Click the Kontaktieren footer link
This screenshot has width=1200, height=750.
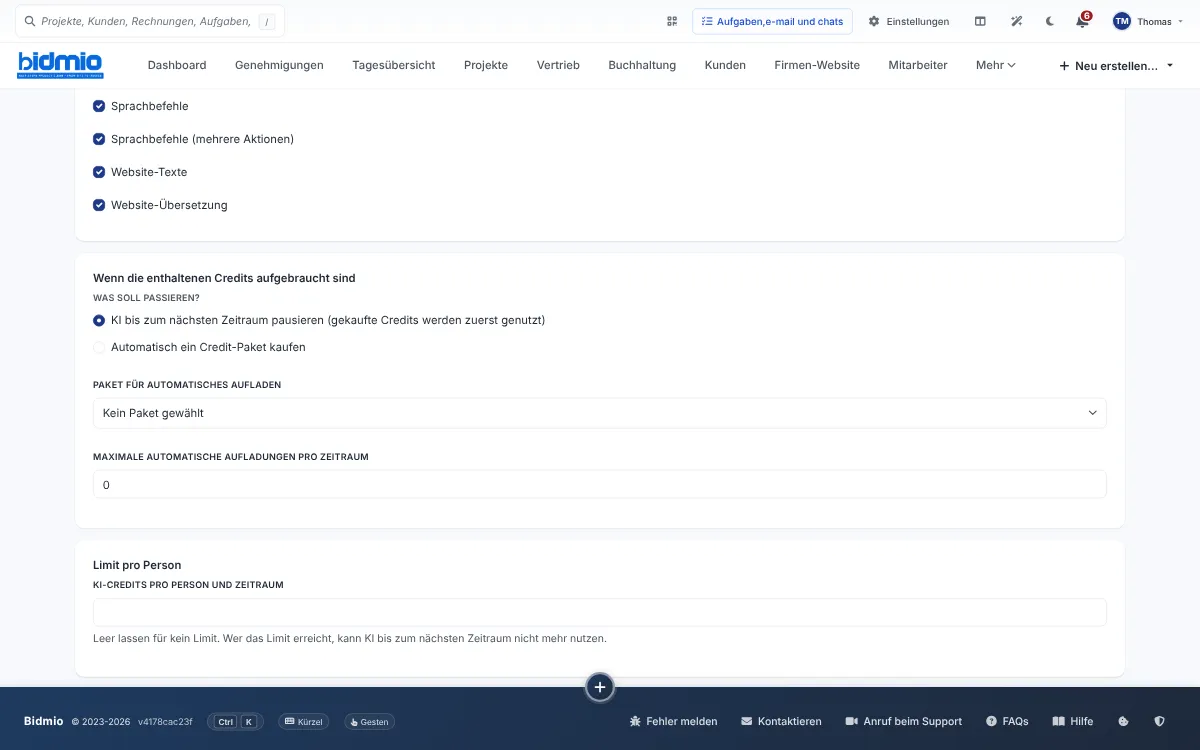click(781, 721)
